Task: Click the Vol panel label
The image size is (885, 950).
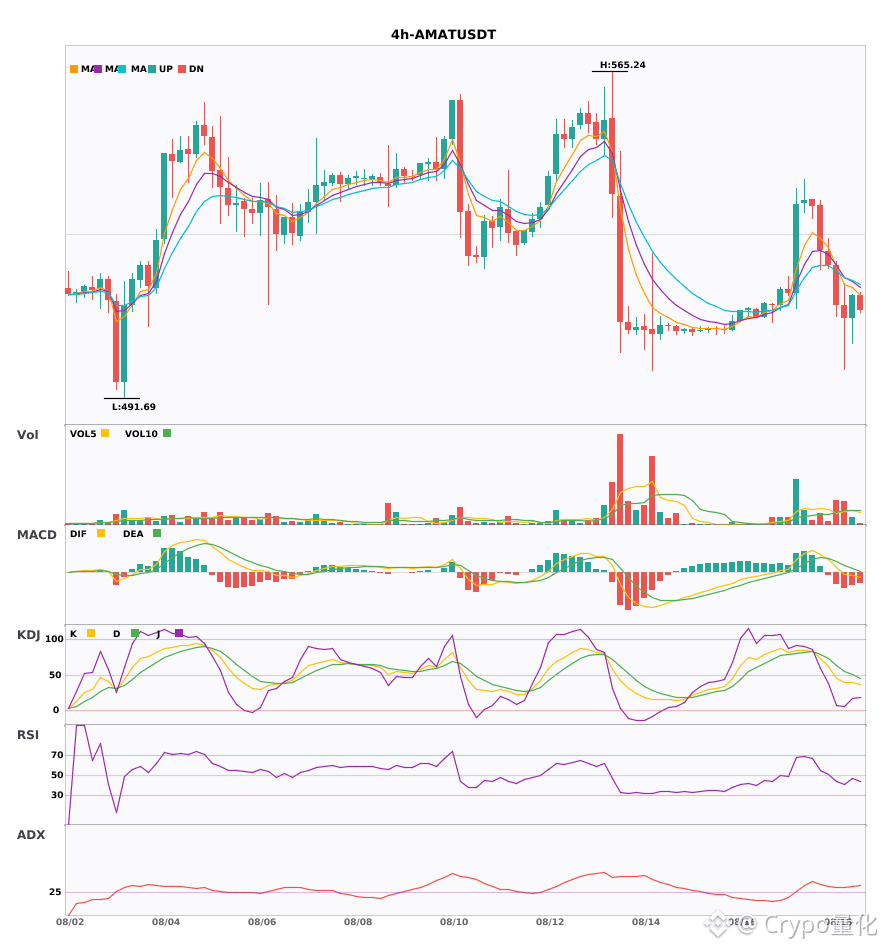Action: click(28, 435)
